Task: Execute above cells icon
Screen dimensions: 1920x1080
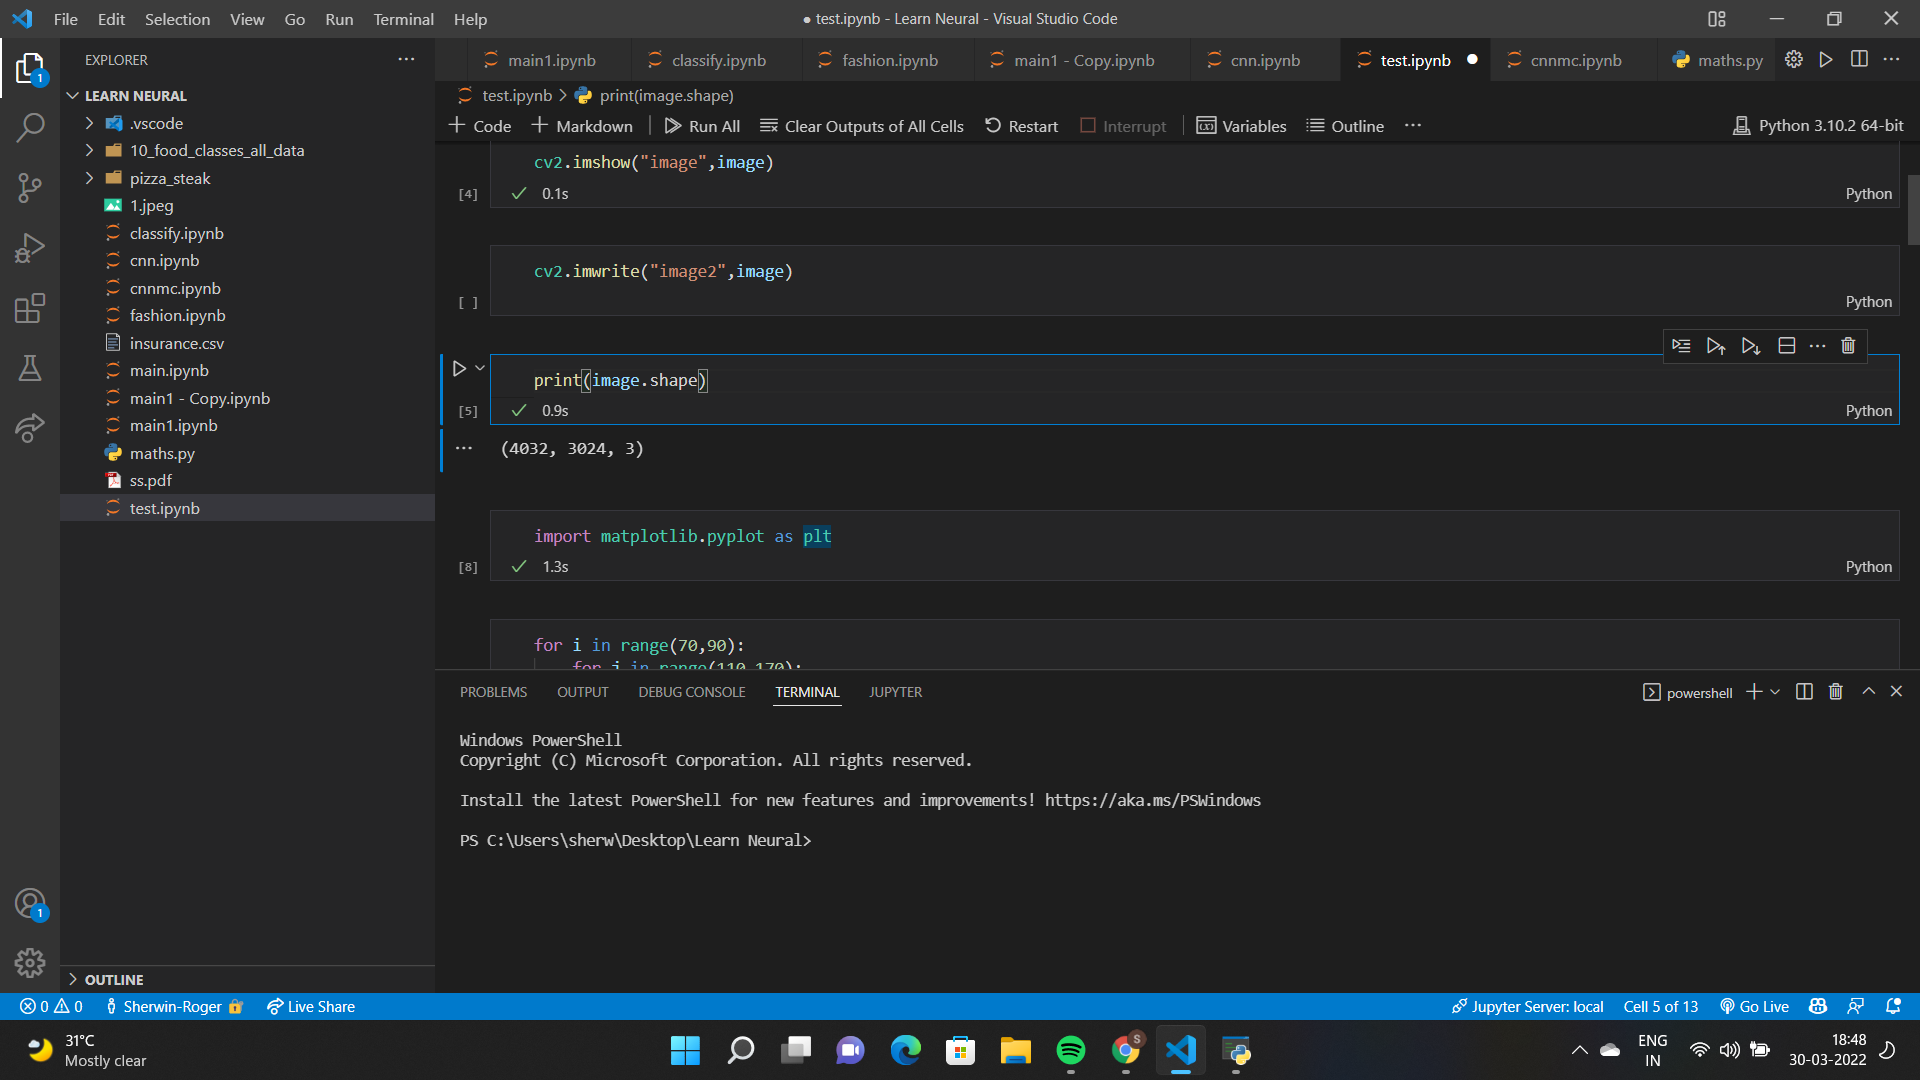Action: coord(1716,346)
